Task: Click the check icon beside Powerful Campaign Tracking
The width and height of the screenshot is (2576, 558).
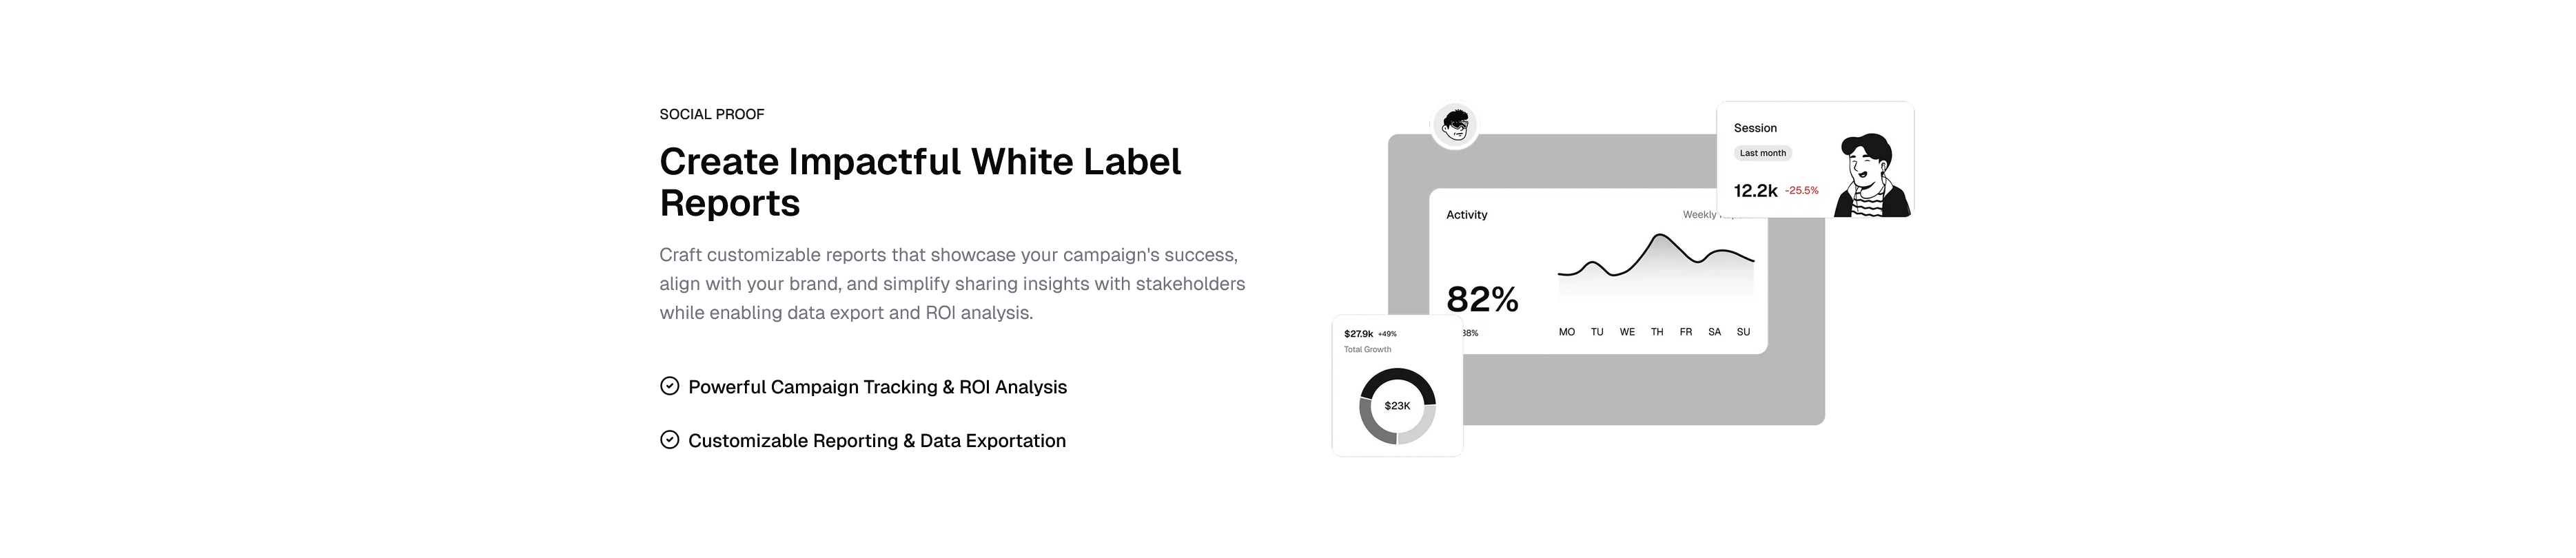Action: click(x=669, y=386)
